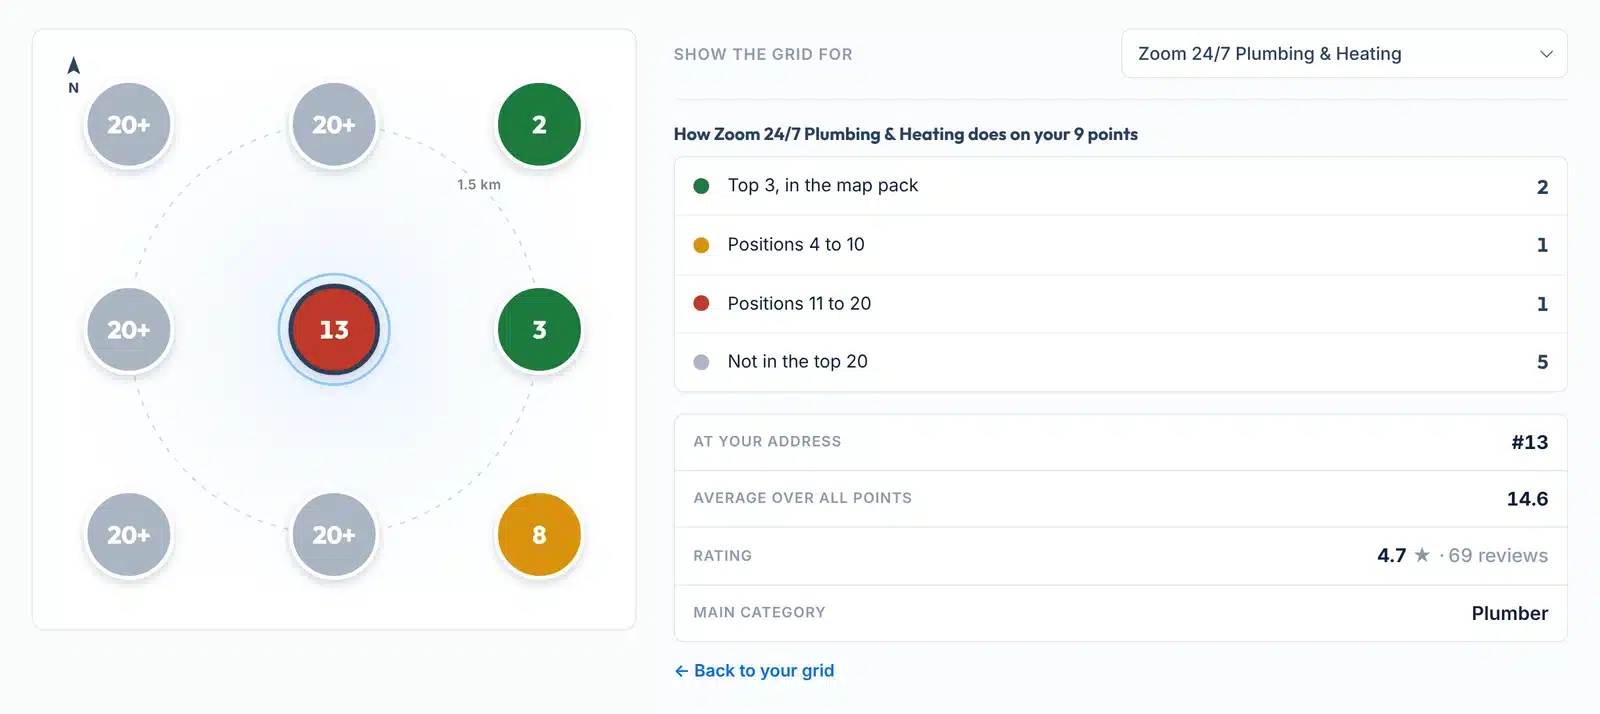Click the 14.6 average value
The width and height of the screenshot is (1600, 714).
point(1527,499)
